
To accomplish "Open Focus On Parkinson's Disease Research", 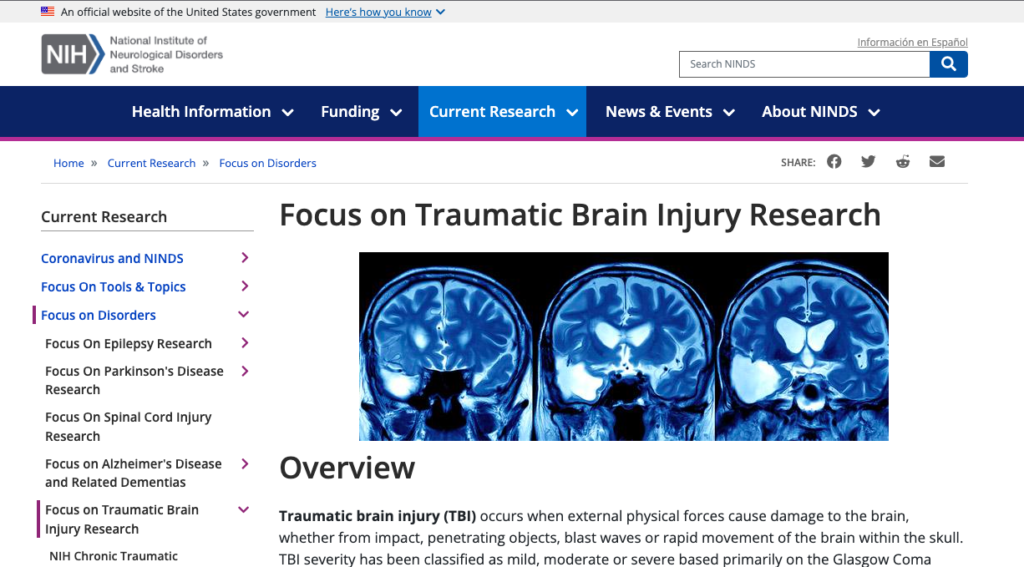I will click(x=134, y=380).
